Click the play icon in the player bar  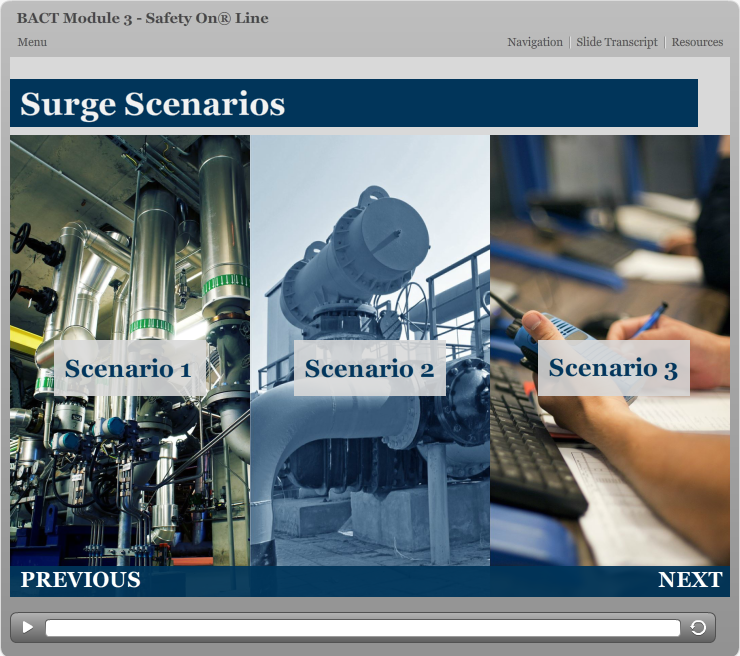28,627
